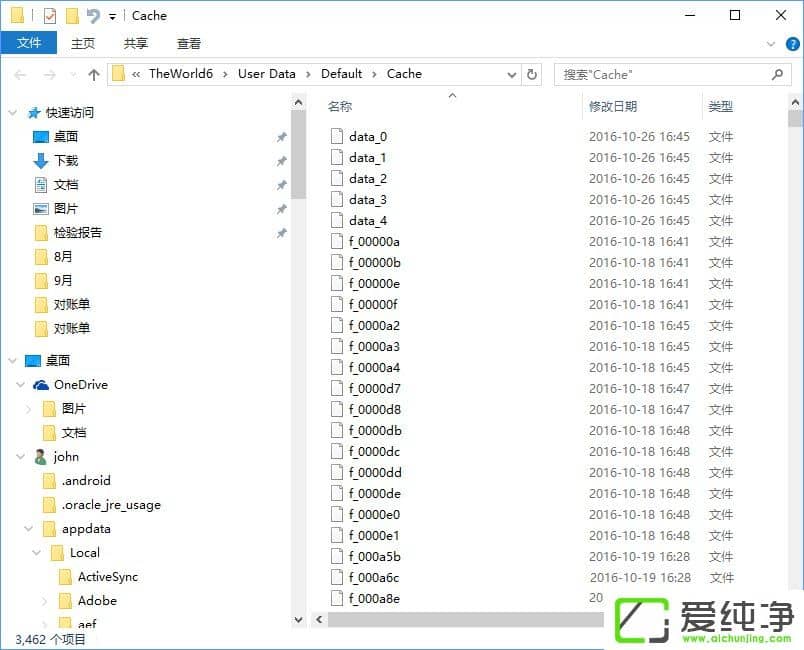
Task: Navigate up to Default folder via up arrow
Action: [93, 74]
